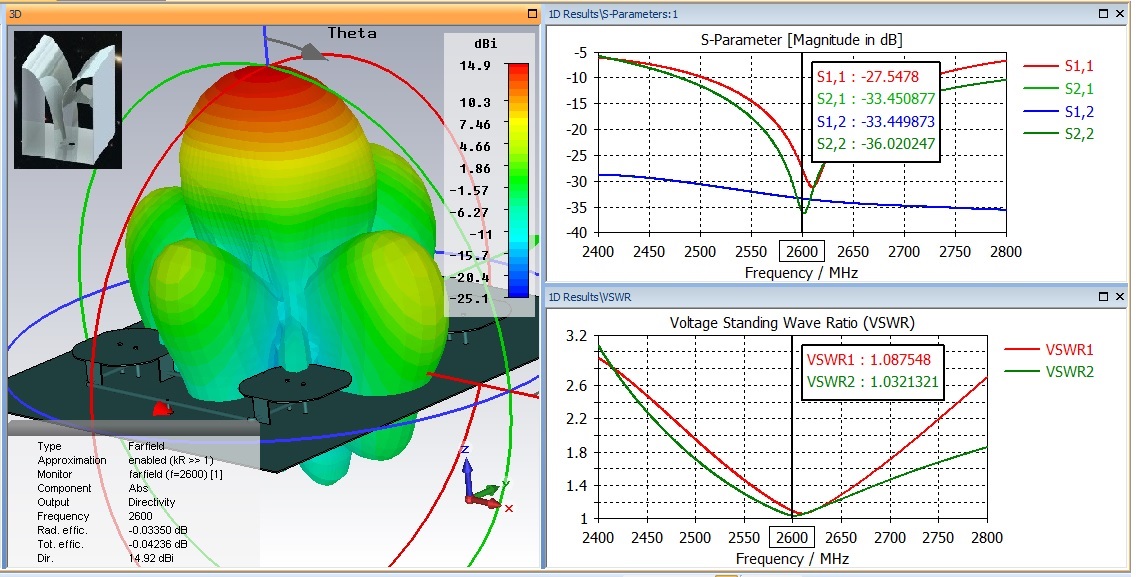This screenshot has height=577, width=1136.
Task: Select the S2,2 legend entry
Action: point(1058,133)
